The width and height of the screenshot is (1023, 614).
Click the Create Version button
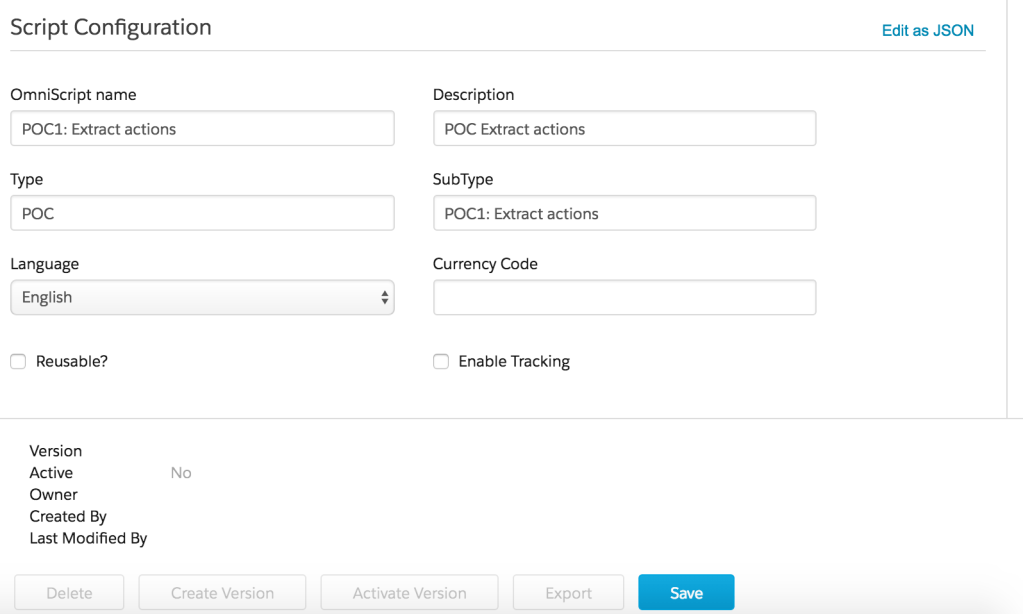(222, 593)
